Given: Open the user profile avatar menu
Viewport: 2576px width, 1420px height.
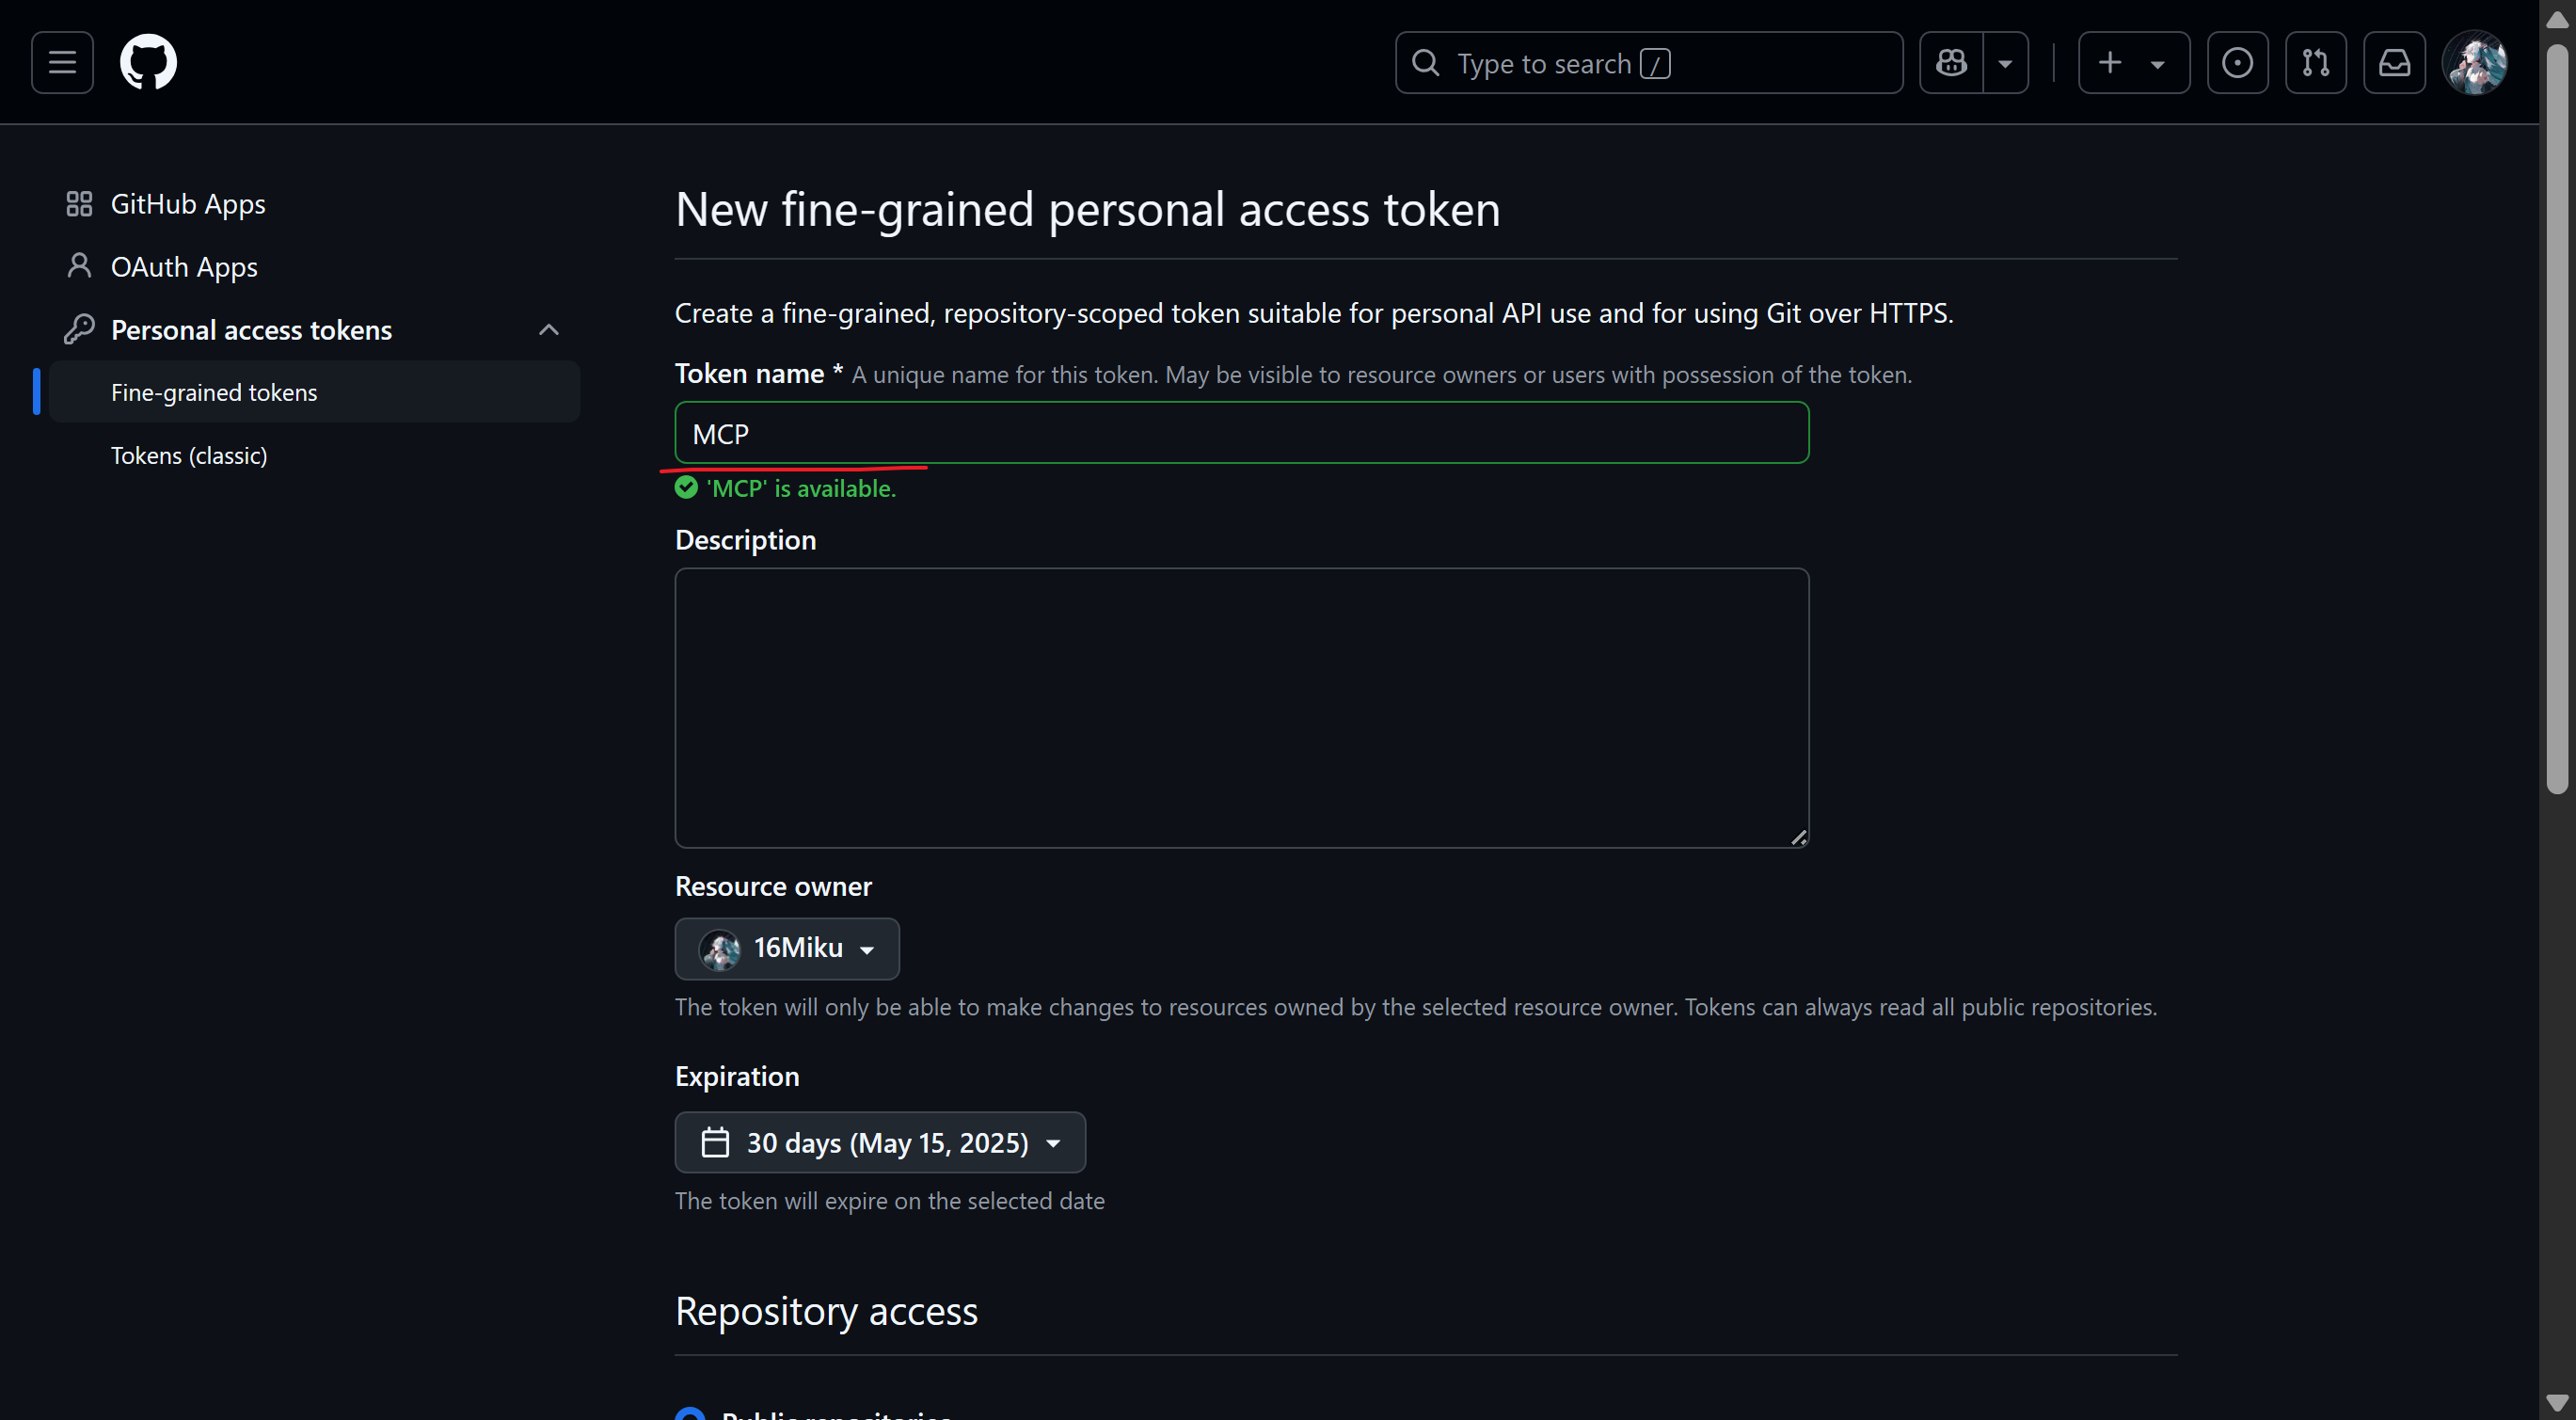Looking at the screenshot, I should pyautogui.click(x=2474, y=62).
